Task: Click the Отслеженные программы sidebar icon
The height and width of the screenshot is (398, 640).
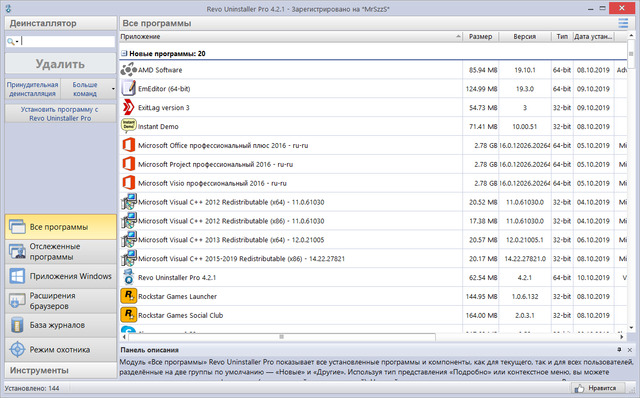Action: 17,251
